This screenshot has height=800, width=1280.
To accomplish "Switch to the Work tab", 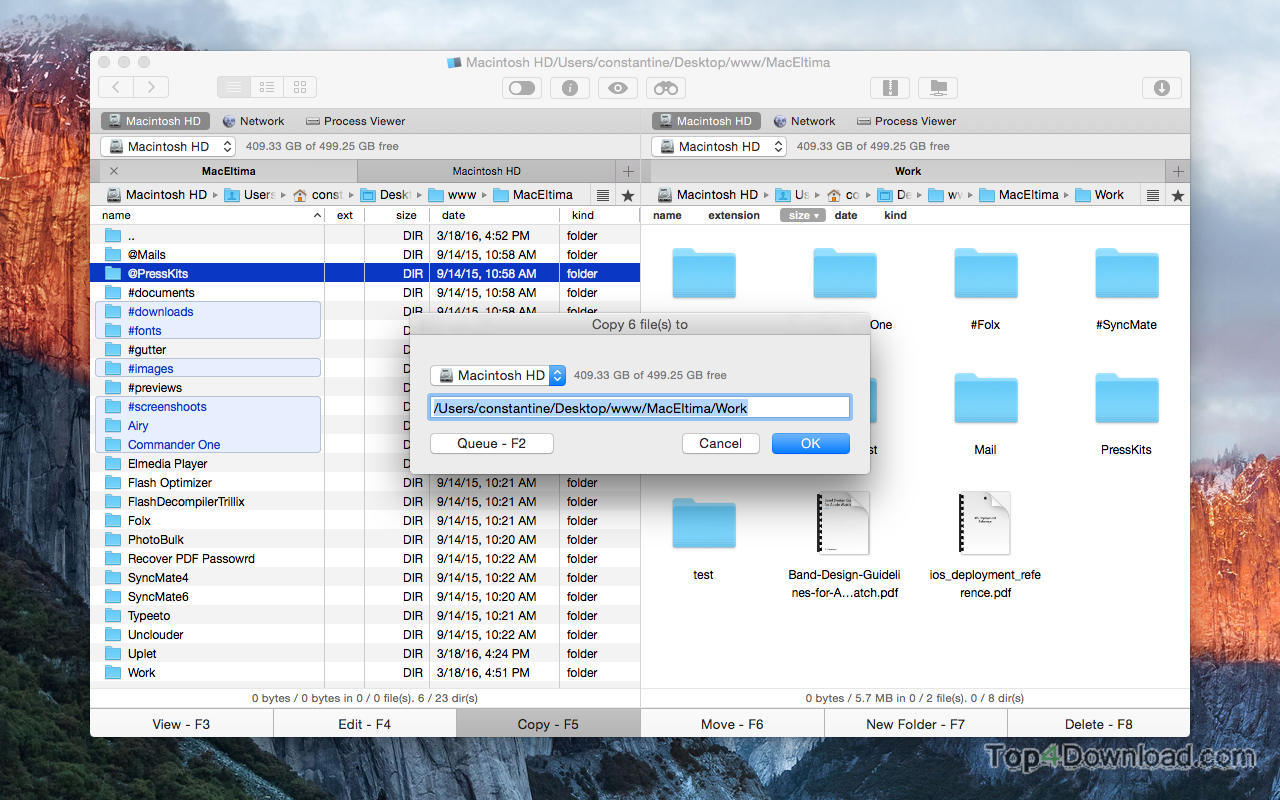I will tap(907, 171).
